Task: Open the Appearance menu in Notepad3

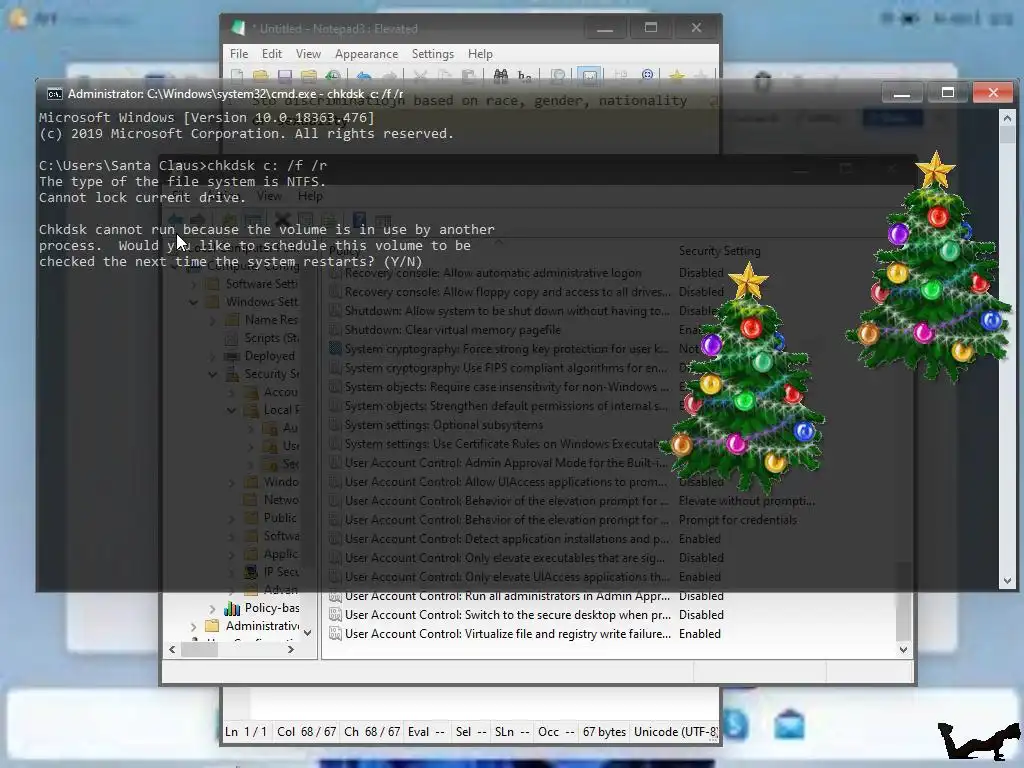Action: (x=366, y=54)
